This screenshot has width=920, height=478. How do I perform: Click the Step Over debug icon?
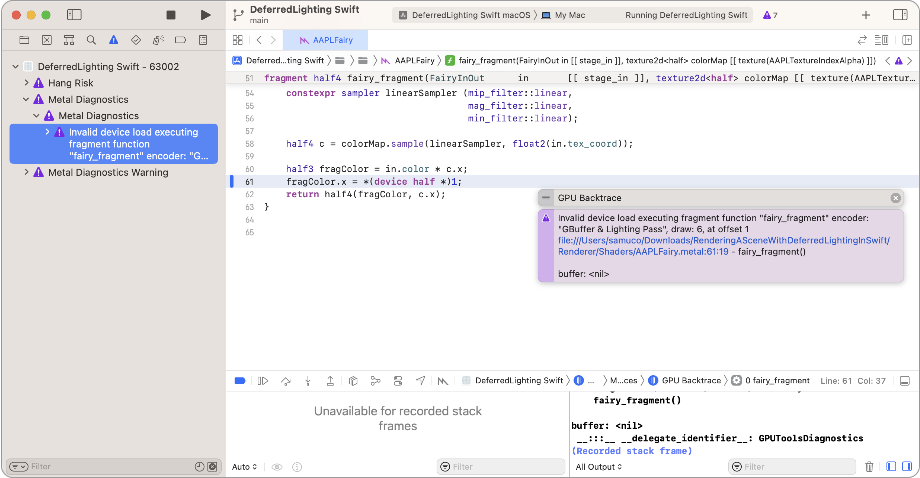click(x=285, y=381)
